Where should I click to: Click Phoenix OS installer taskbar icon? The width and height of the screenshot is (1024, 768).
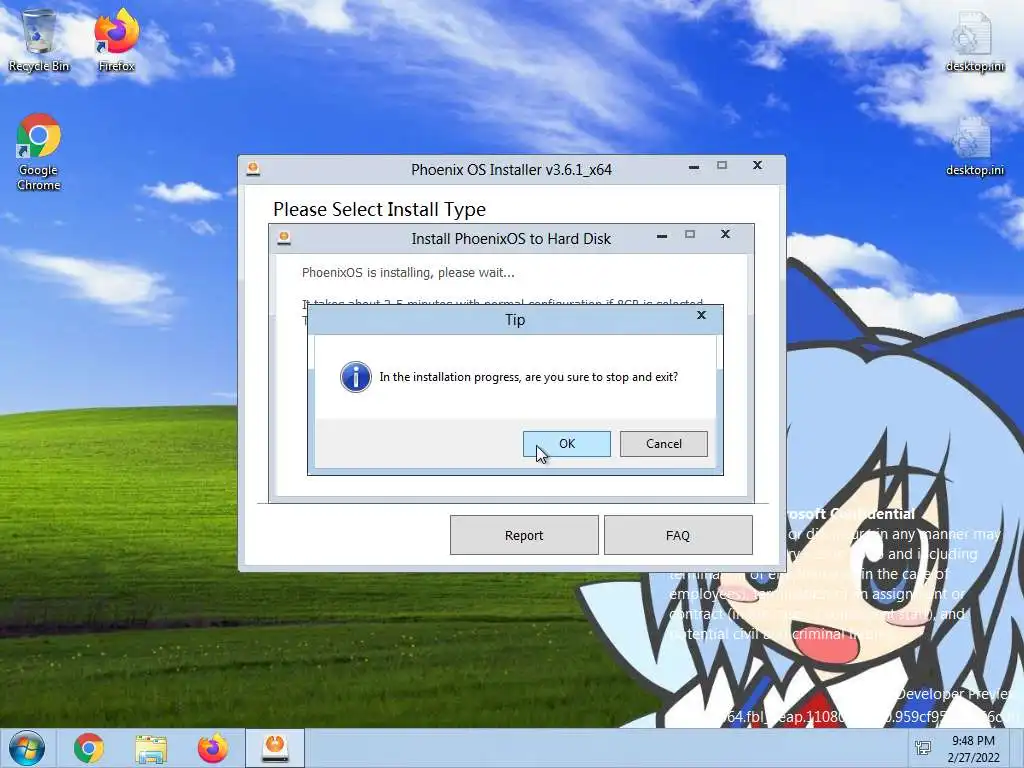[275, 748]
